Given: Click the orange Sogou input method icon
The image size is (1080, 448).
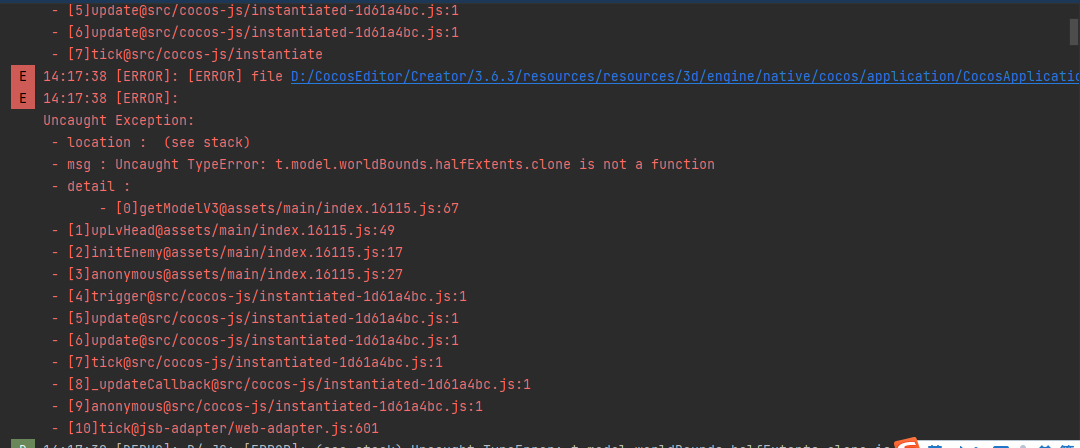Looking at the screenshot, I should tap(906, 444).
